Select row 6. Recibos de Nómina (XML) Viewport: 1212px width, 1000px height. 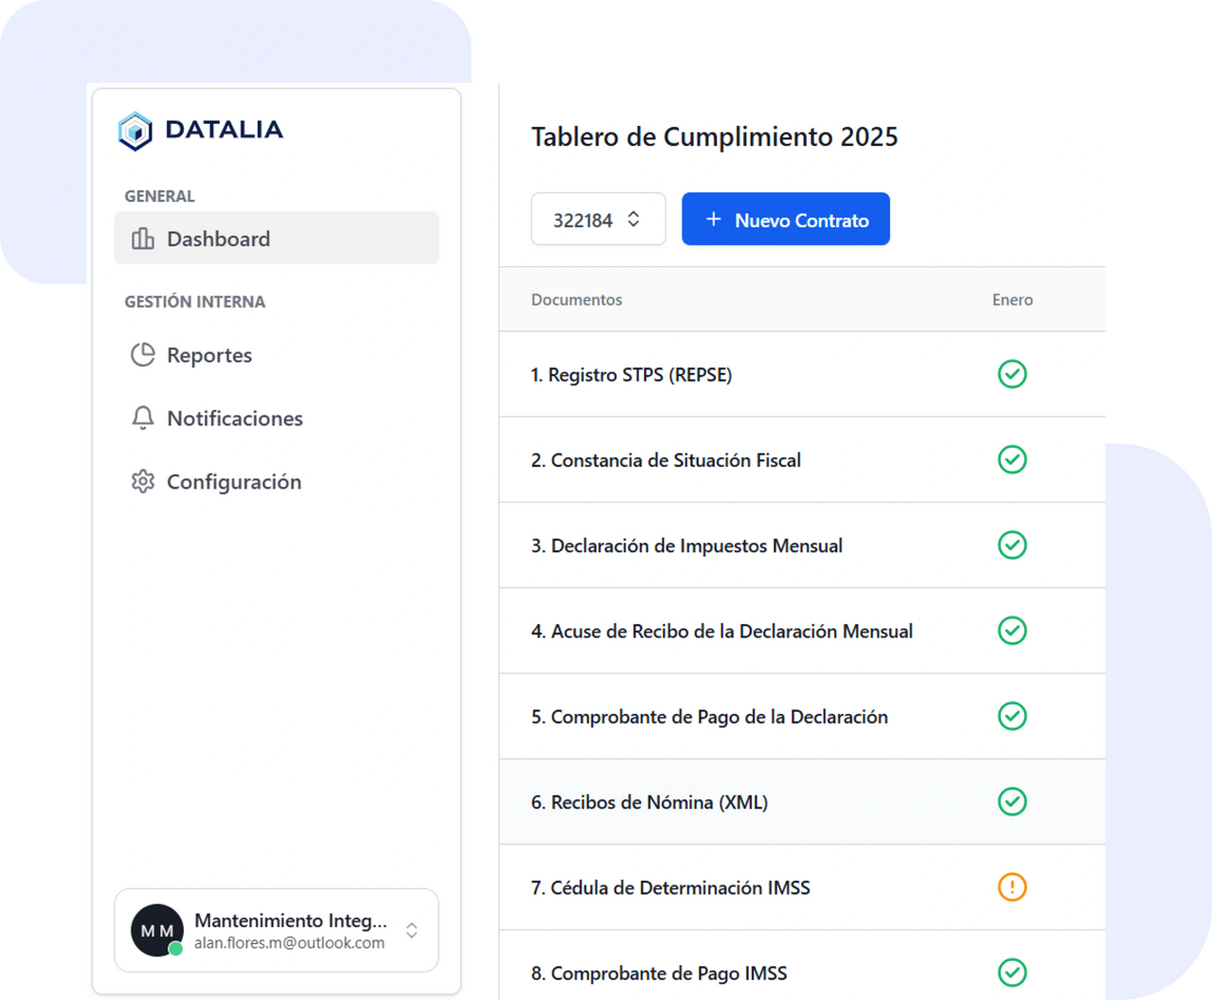[802, 802]
